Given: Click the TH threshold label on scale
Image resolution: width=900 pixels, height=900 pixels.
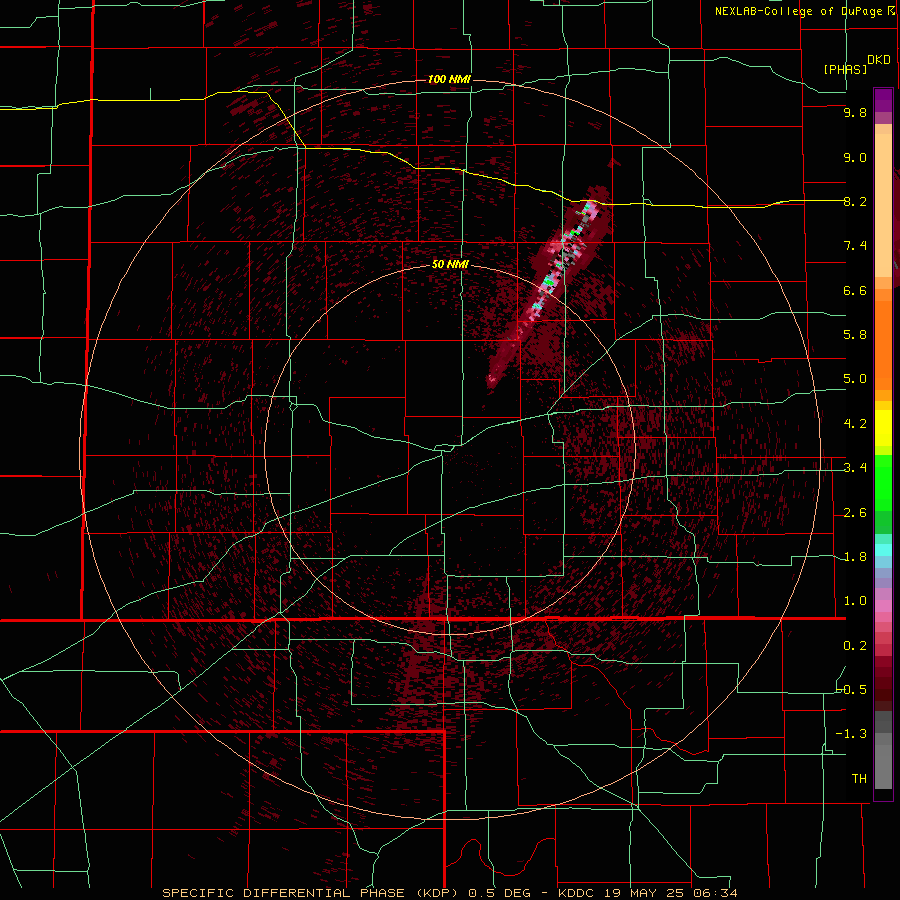Looking at the screenshot, I should pos(859,779).
